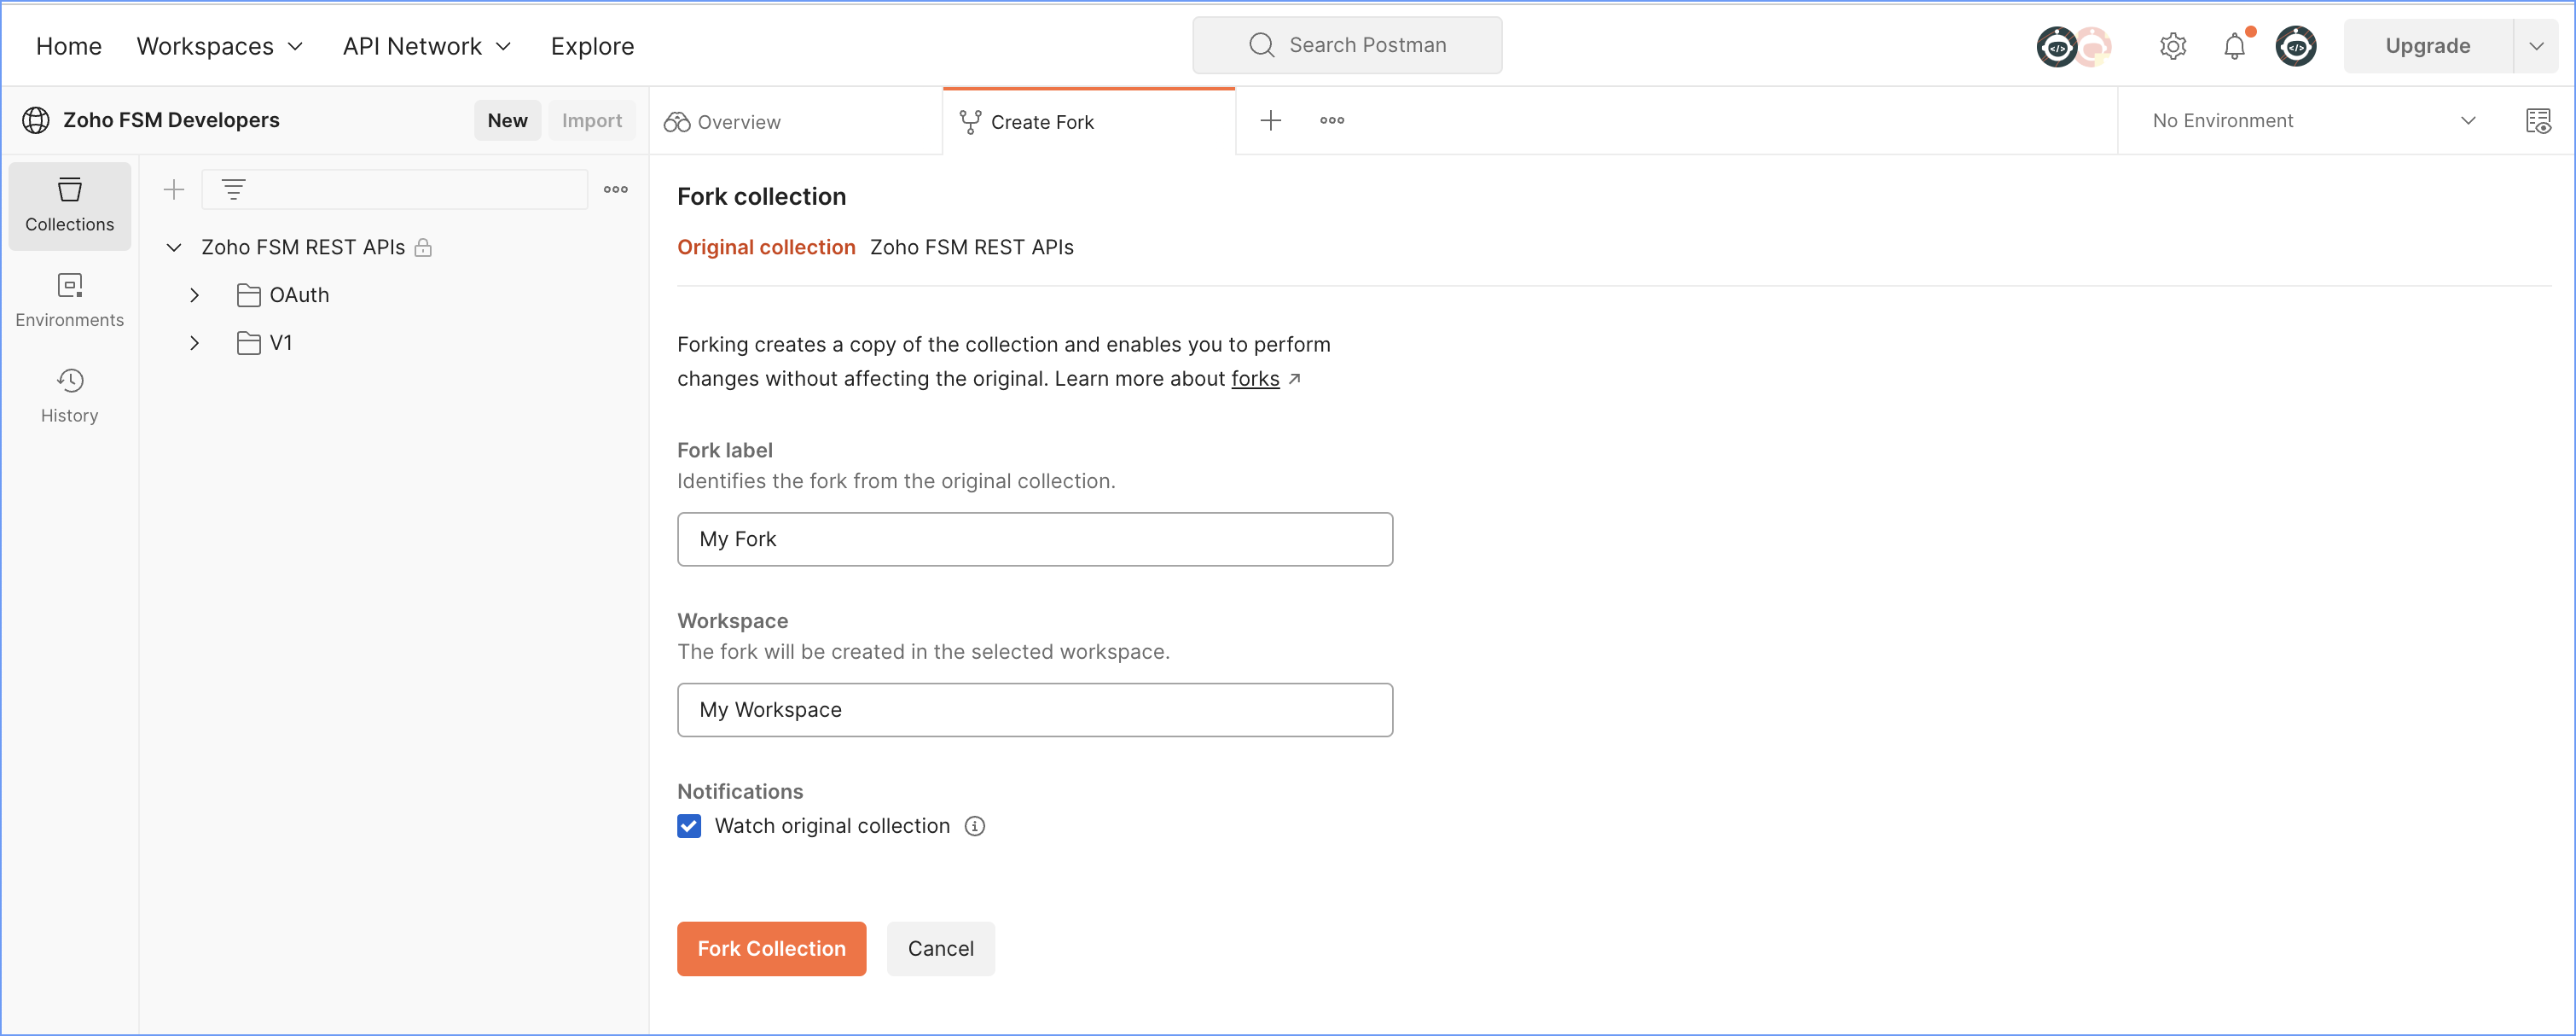The height and width of the screenshot is (1036, 2576).
Task: Switch to the Environments sidebar panel
Action: coord(69,300)
